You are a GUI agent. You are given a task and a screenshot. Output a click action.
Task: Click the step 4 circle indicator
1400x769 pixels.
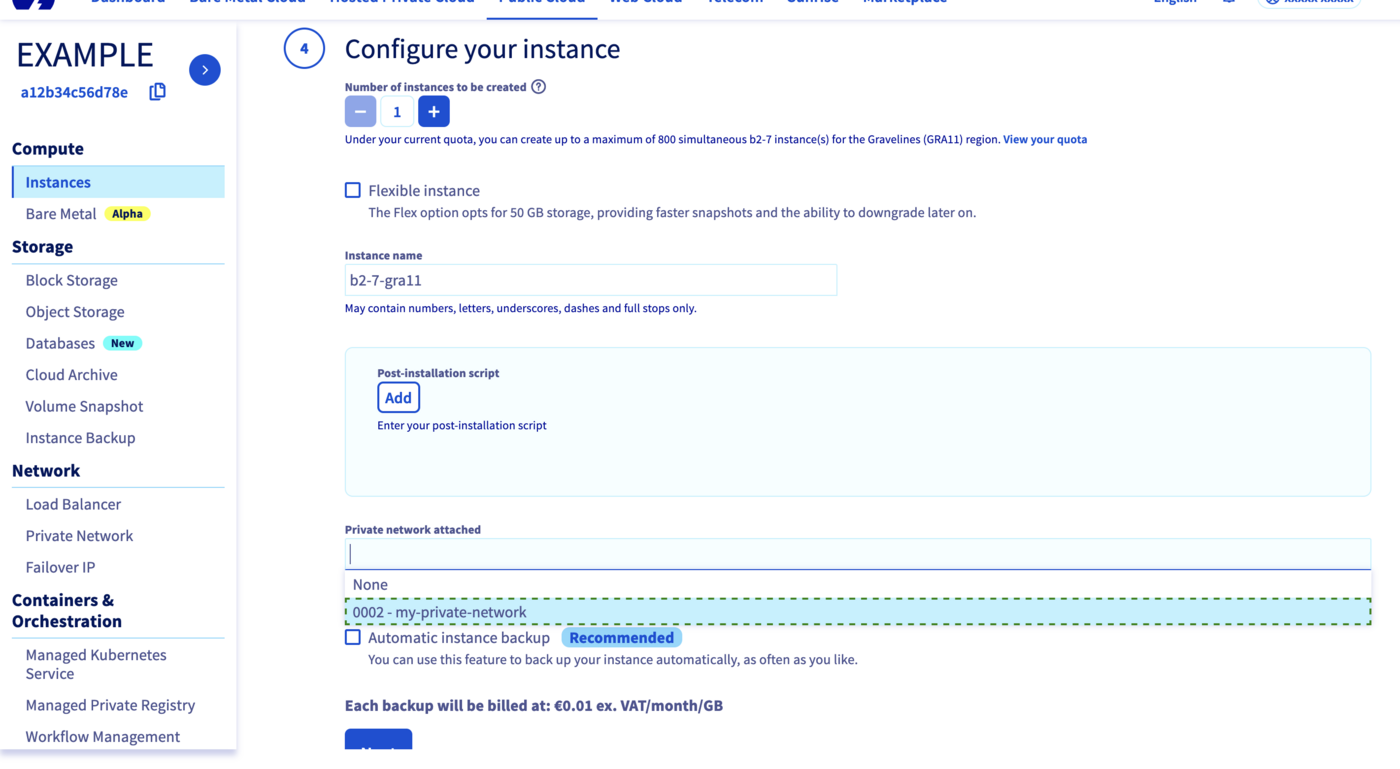[x=304, y=49]
